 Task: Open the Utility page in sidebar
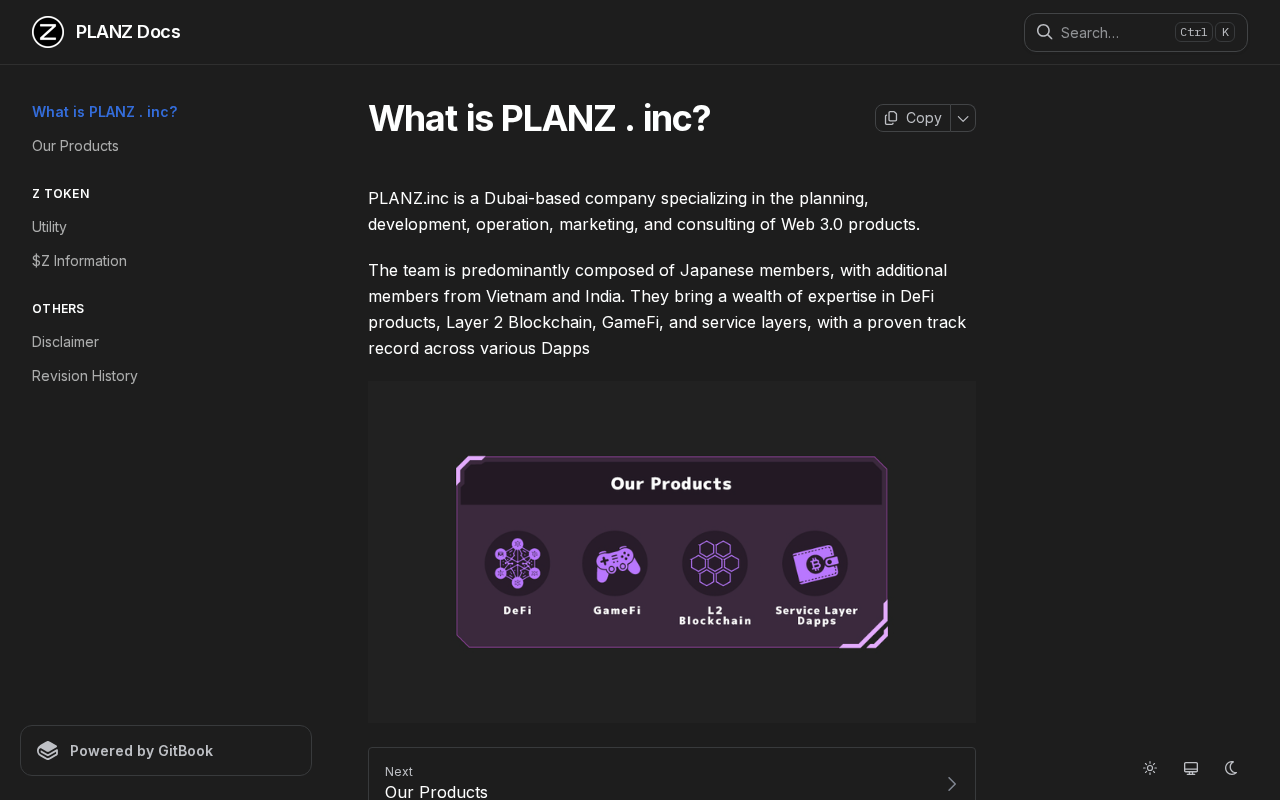pyautogui.click(x=49, y=227)
